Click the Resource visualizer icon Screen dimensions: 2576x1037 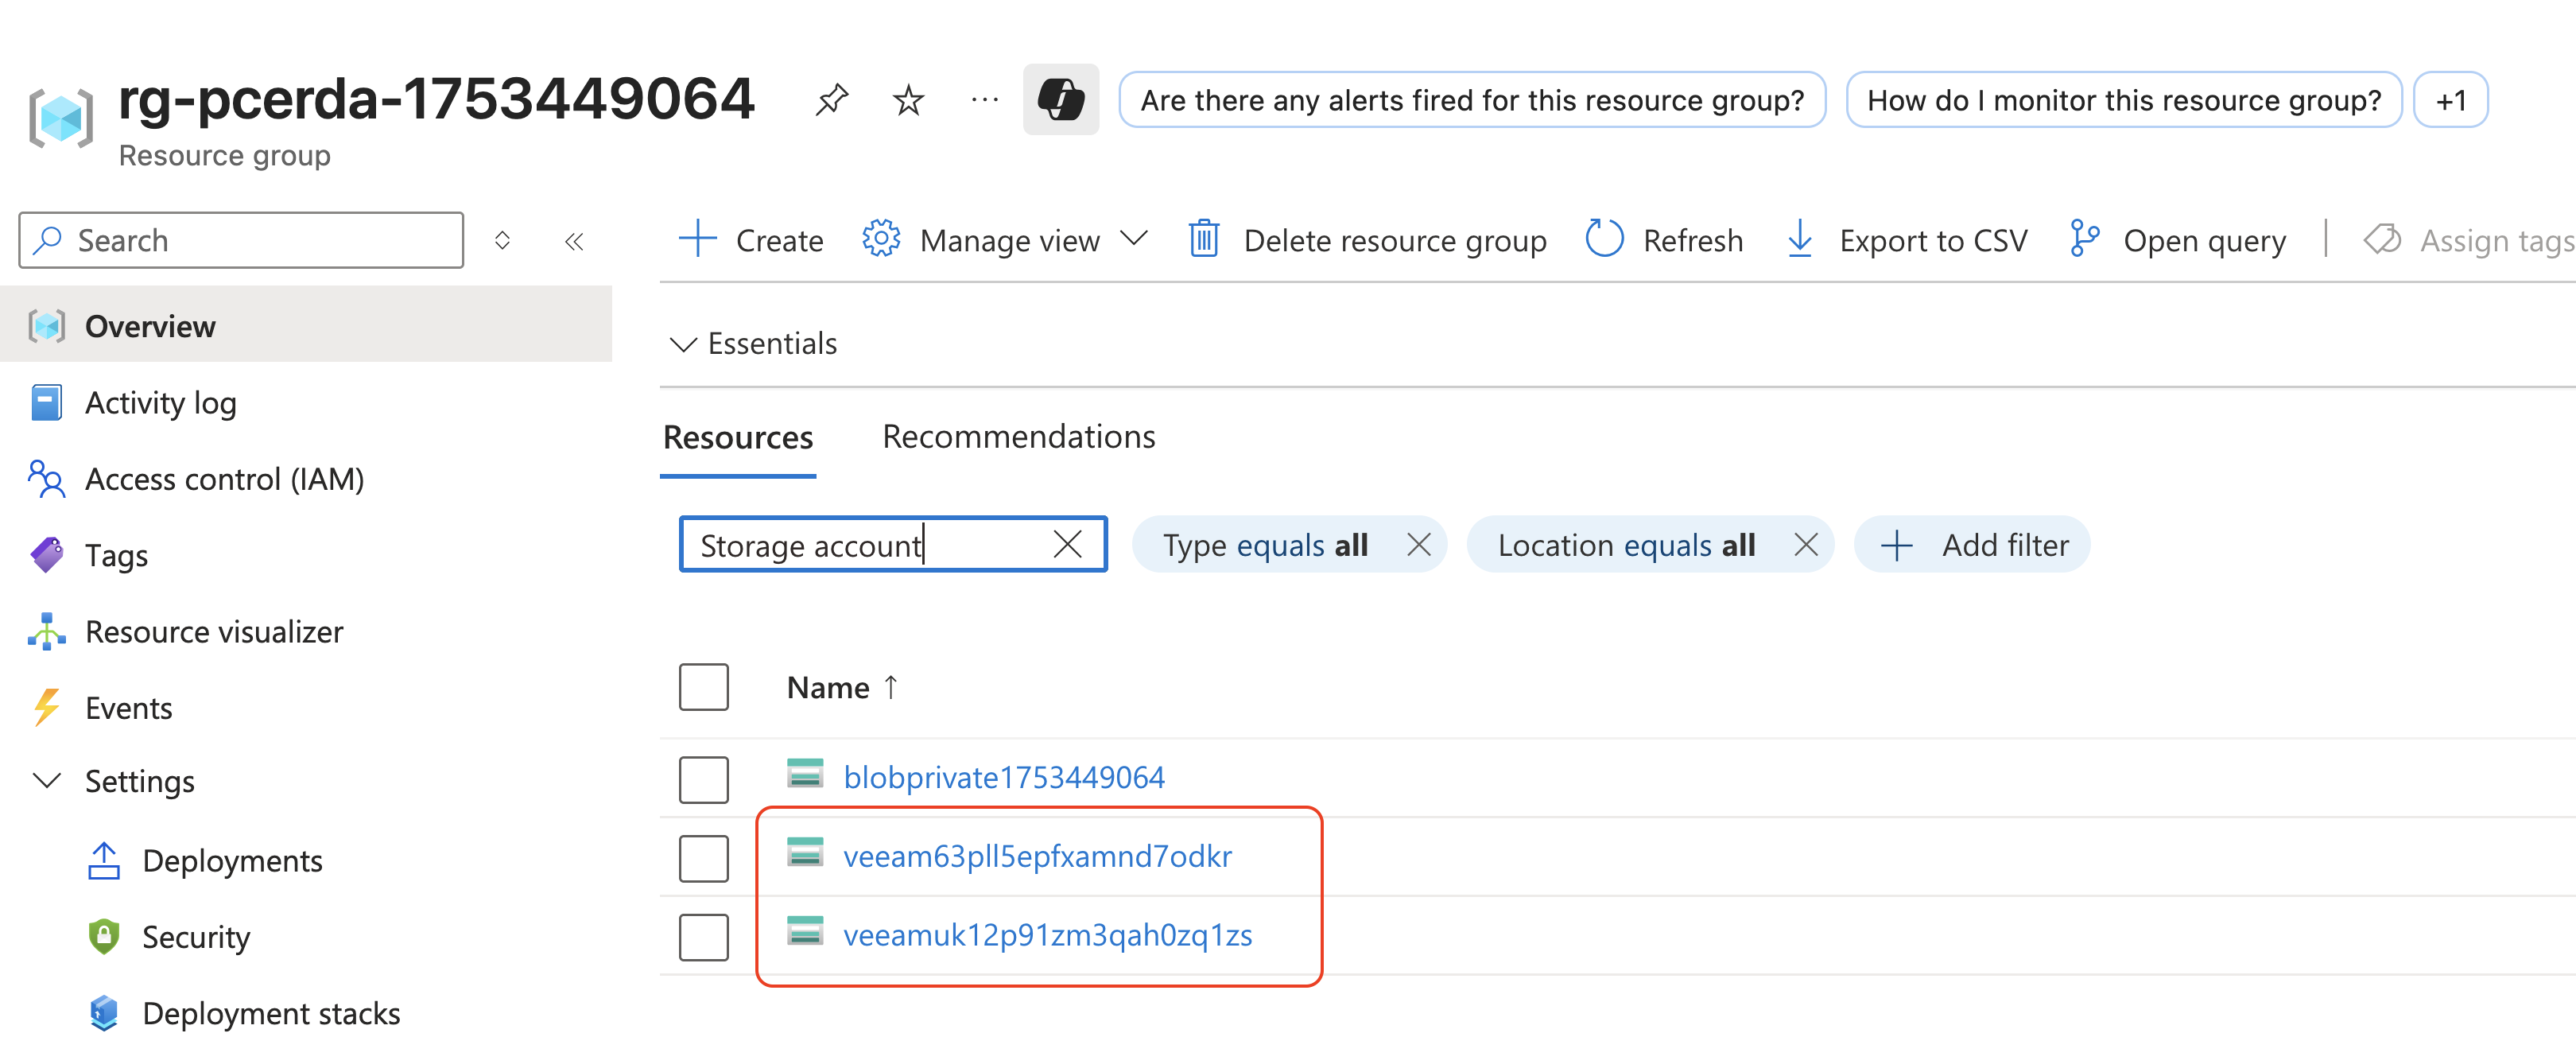tap(46, 631)
